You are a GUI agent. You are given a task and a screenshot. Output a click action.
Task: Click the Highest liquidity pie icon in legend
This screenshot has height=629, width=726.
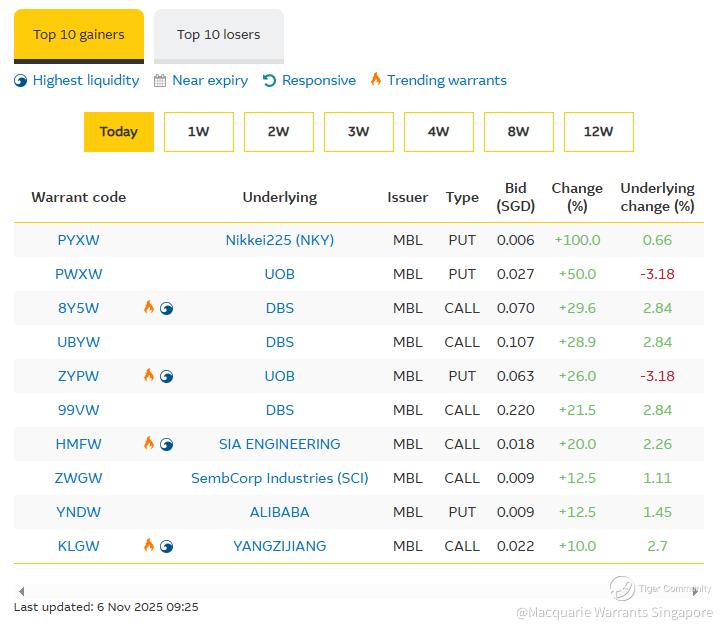point(21,81)
